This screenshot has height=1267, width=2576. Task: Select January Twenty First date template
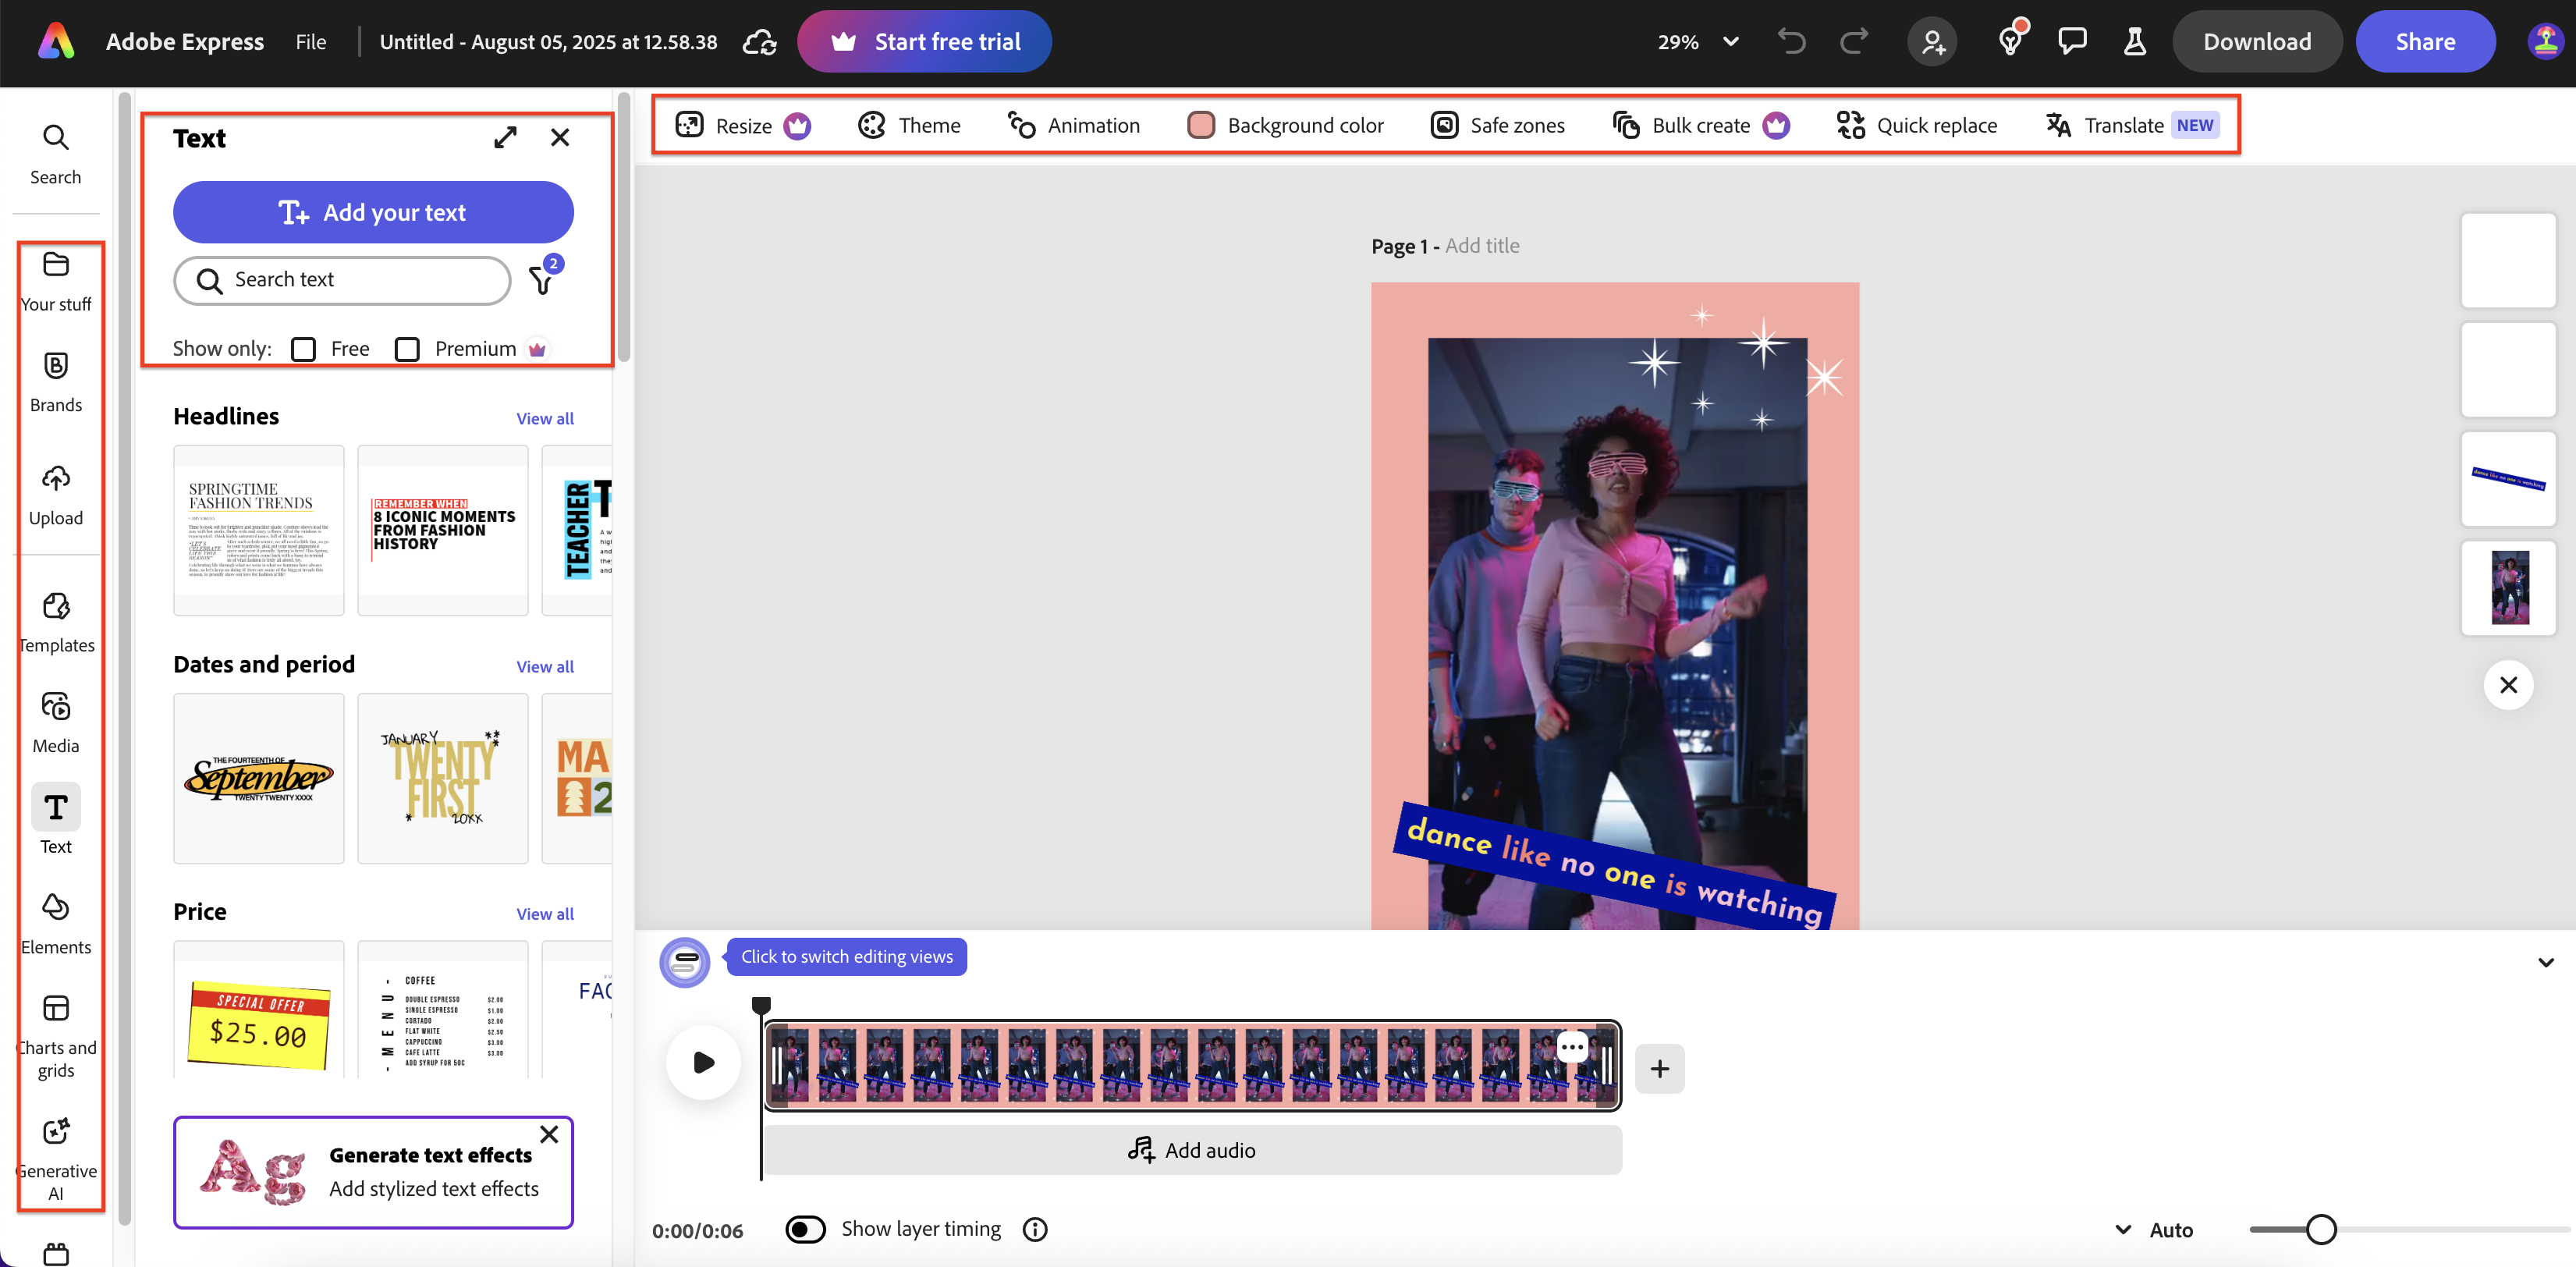click(x=443, y=778)
